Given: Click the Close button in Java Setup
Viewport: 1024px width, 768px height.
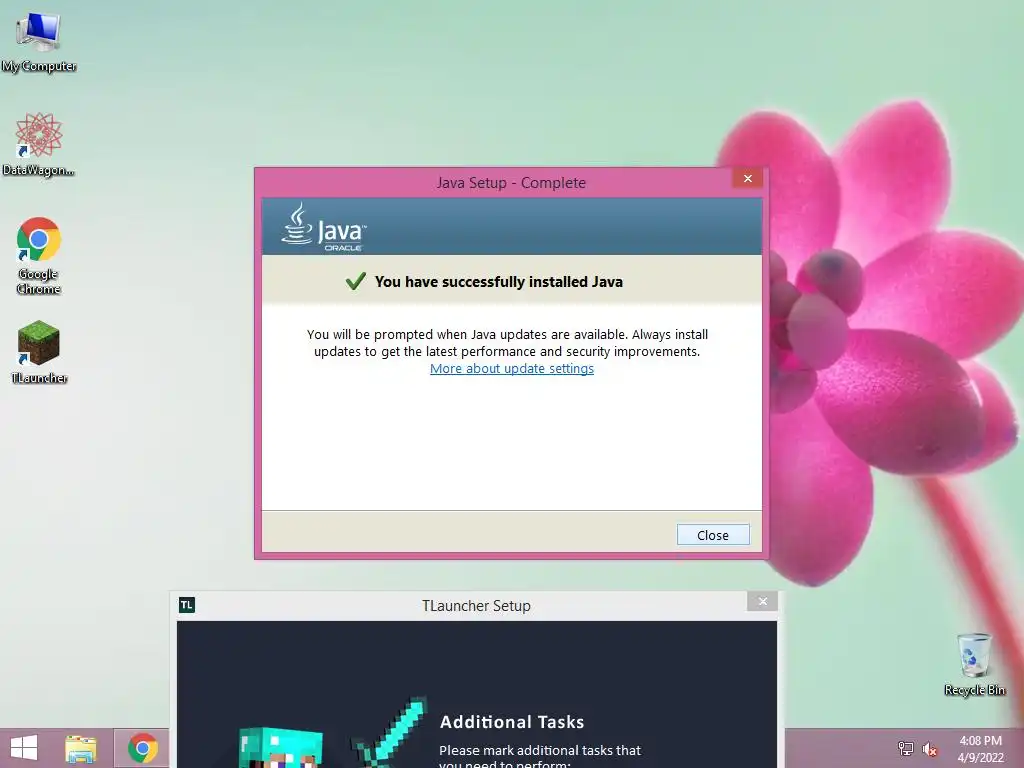Looking at the screenshot, I should pos(712,535).
